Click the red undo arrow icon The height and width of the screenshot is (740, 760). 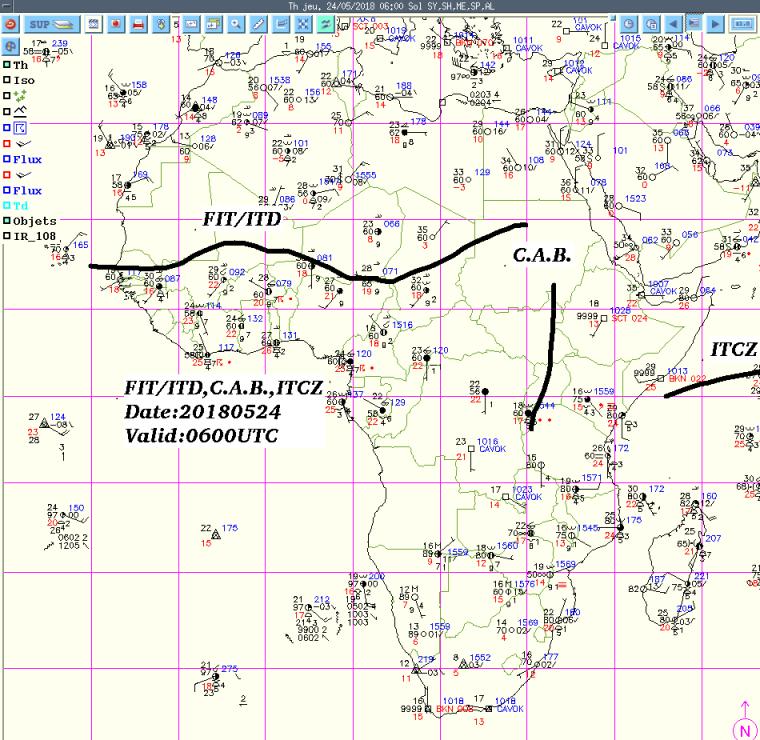pyautogui.click(x=11, y=24)
